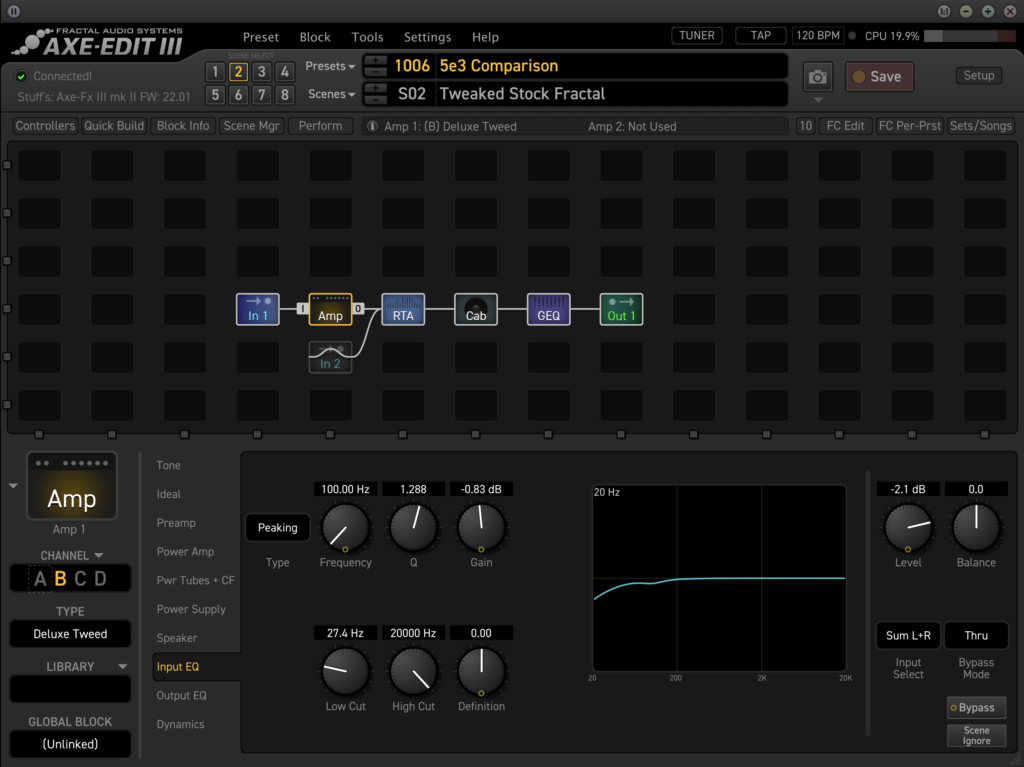This screenshot has height=767, width=1024.
Task: Open the TUNER
Action: (x=697, y=35)
